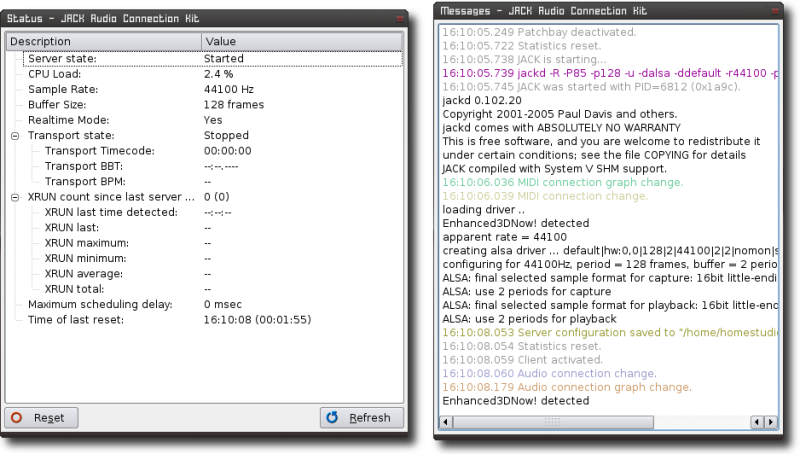The width and height of the screenshot is (800, 454).
Task: Click the blue circular arrow Refresh icon
Action: [332, 418]
